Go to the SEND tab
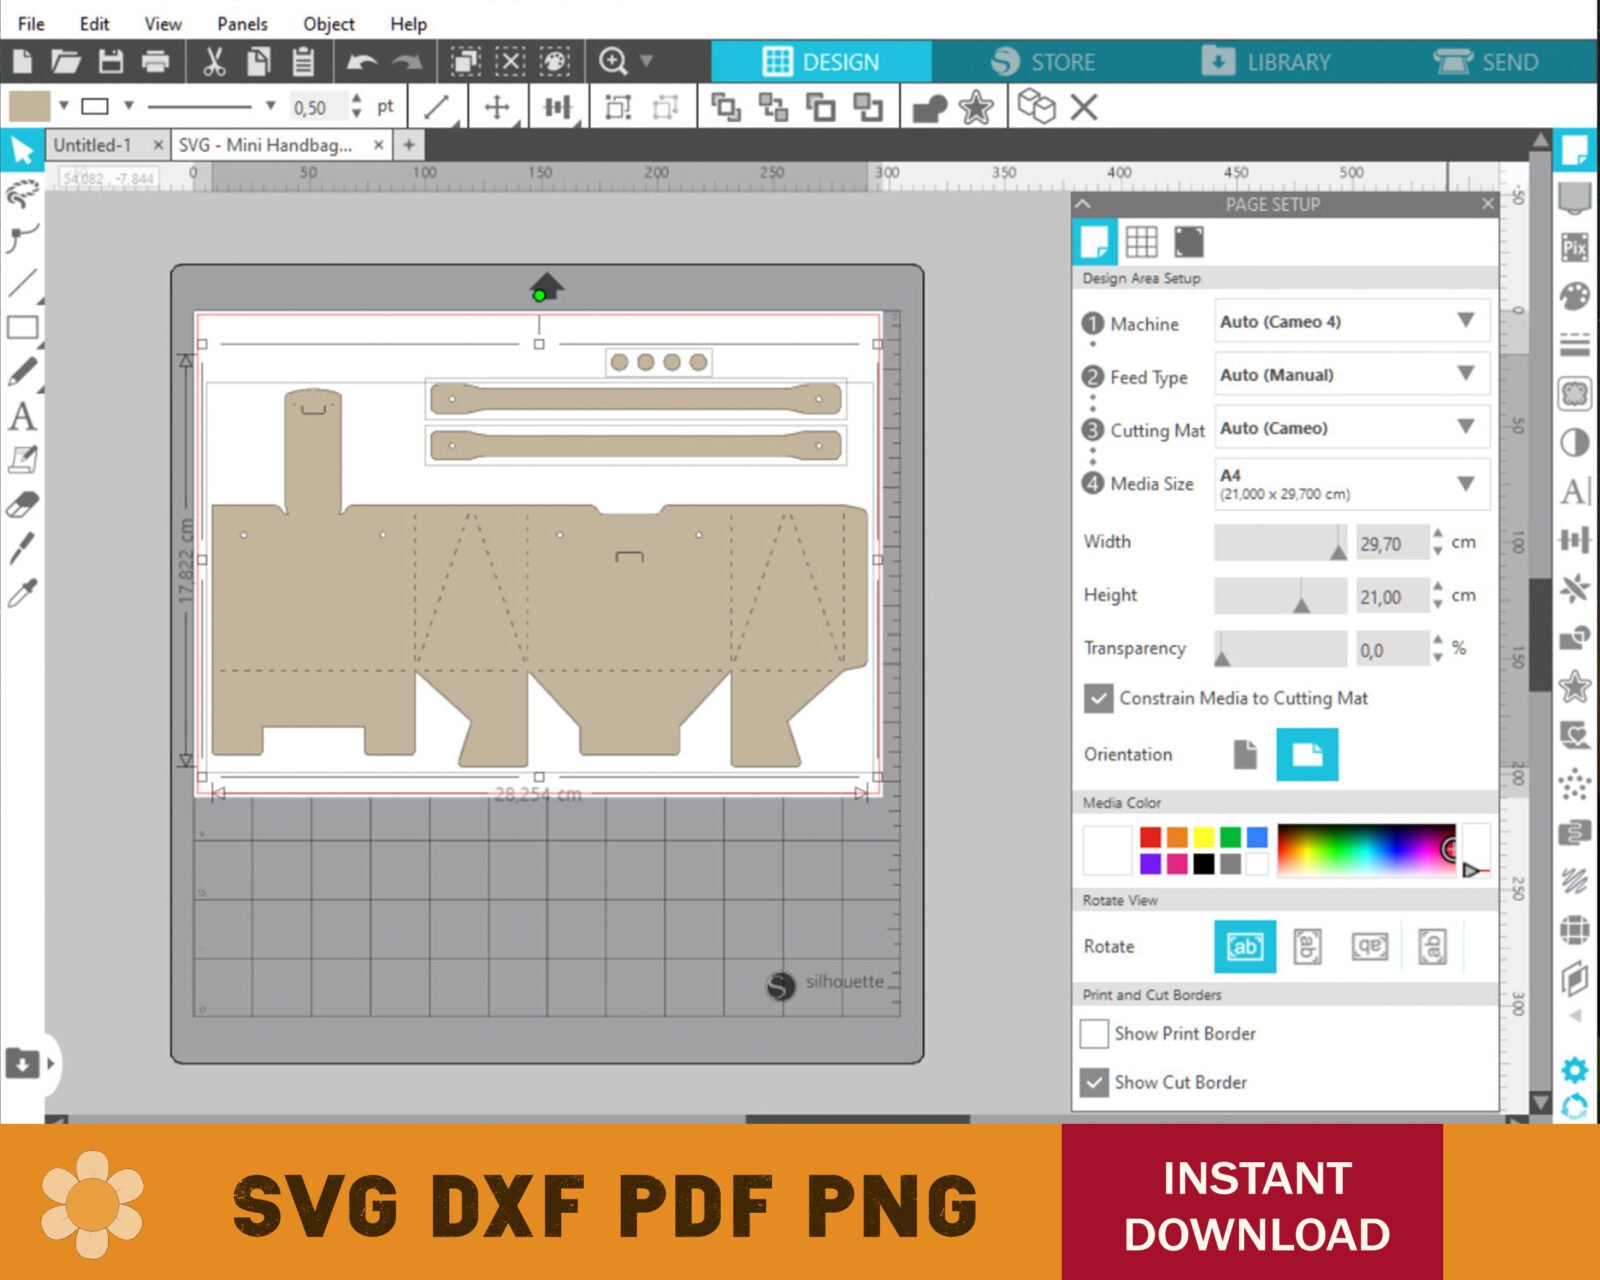Image resolution: width=1600 pixels, height=1280 pixels. point(1486,62)
